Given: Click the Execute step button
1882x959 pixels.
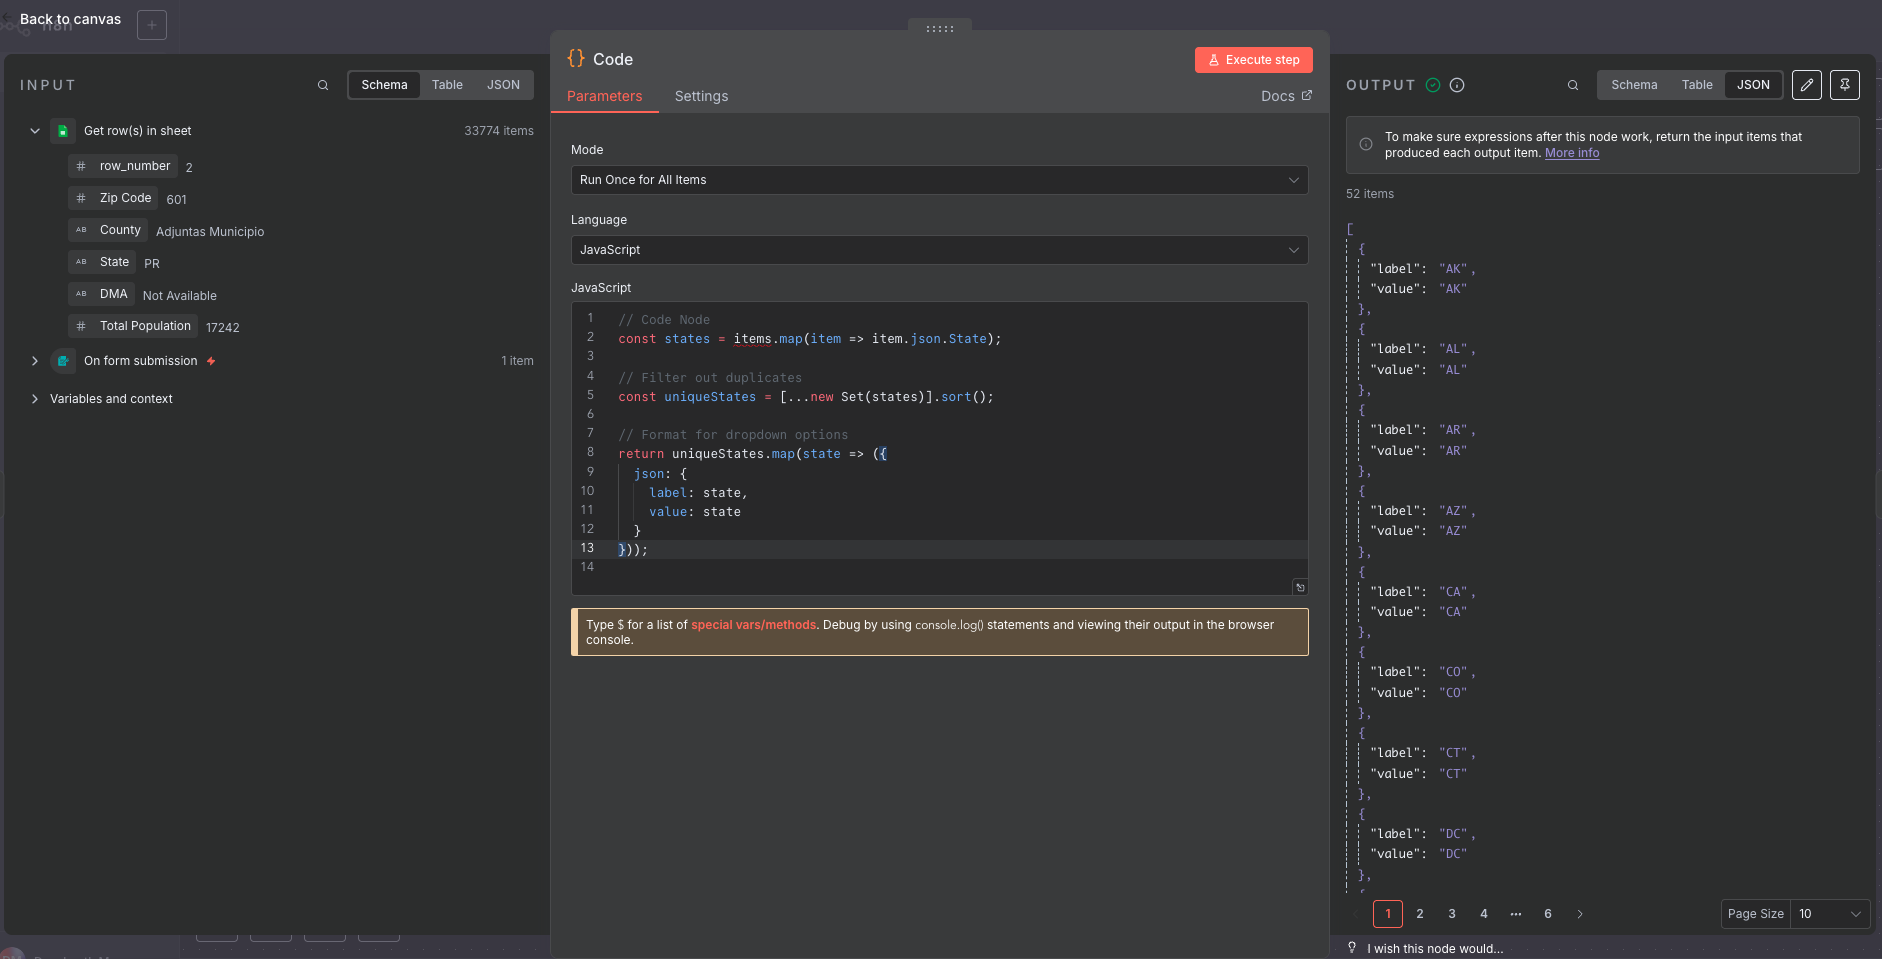Looking at the screenshot, I should [1254, 60].
